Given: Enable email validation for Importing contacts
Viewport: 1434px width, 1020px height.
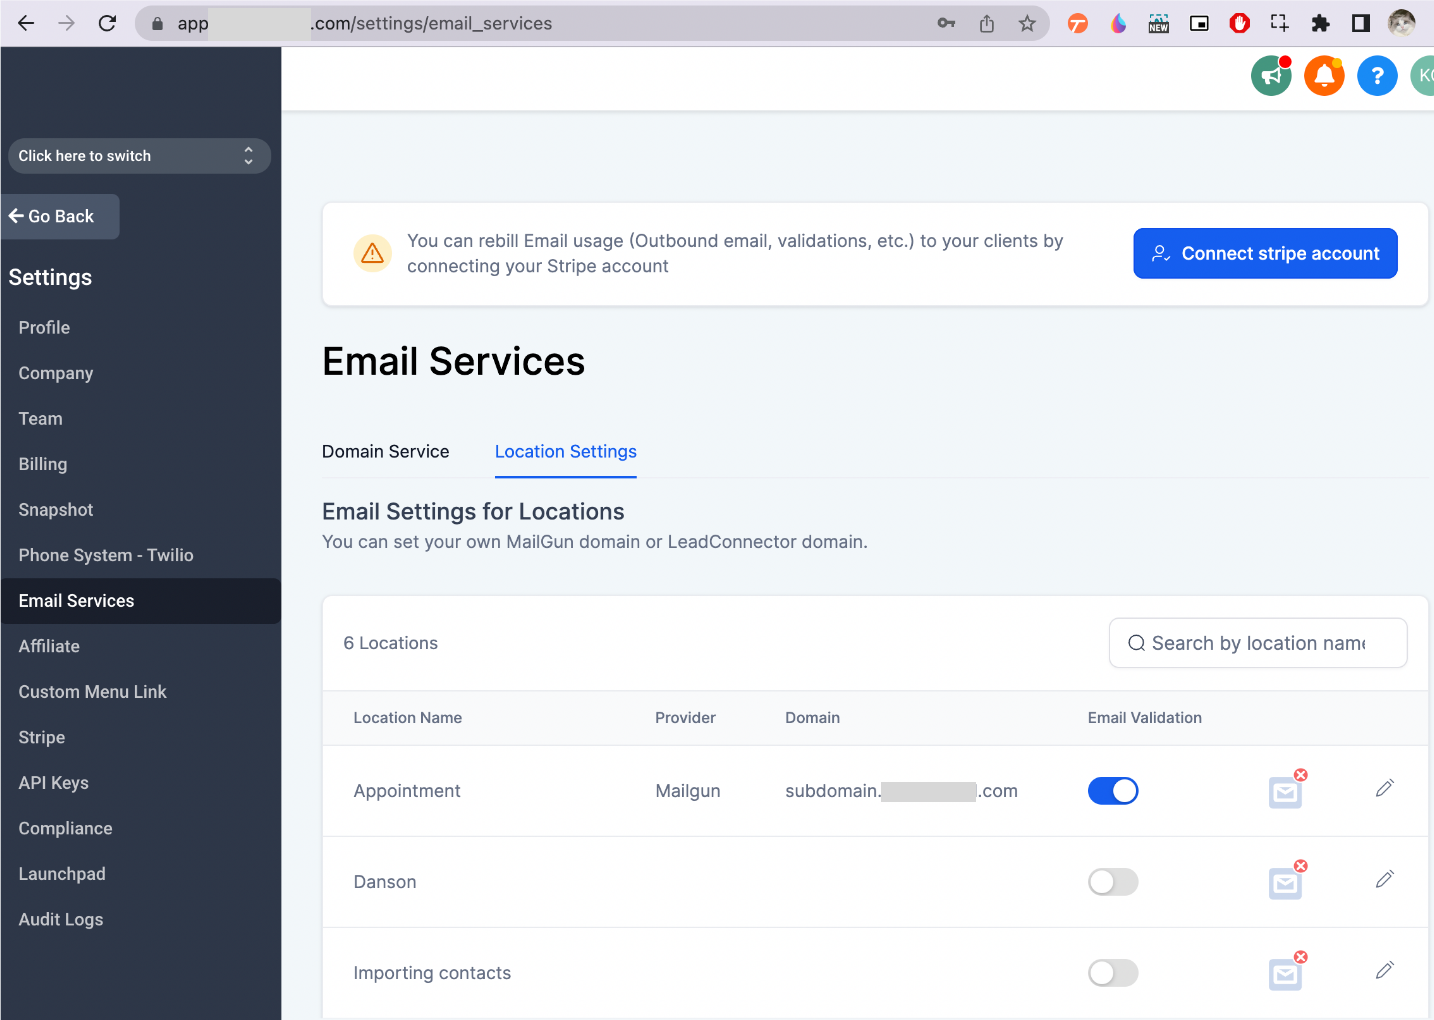Looking at the screenshot, I should coord(1113,973).
